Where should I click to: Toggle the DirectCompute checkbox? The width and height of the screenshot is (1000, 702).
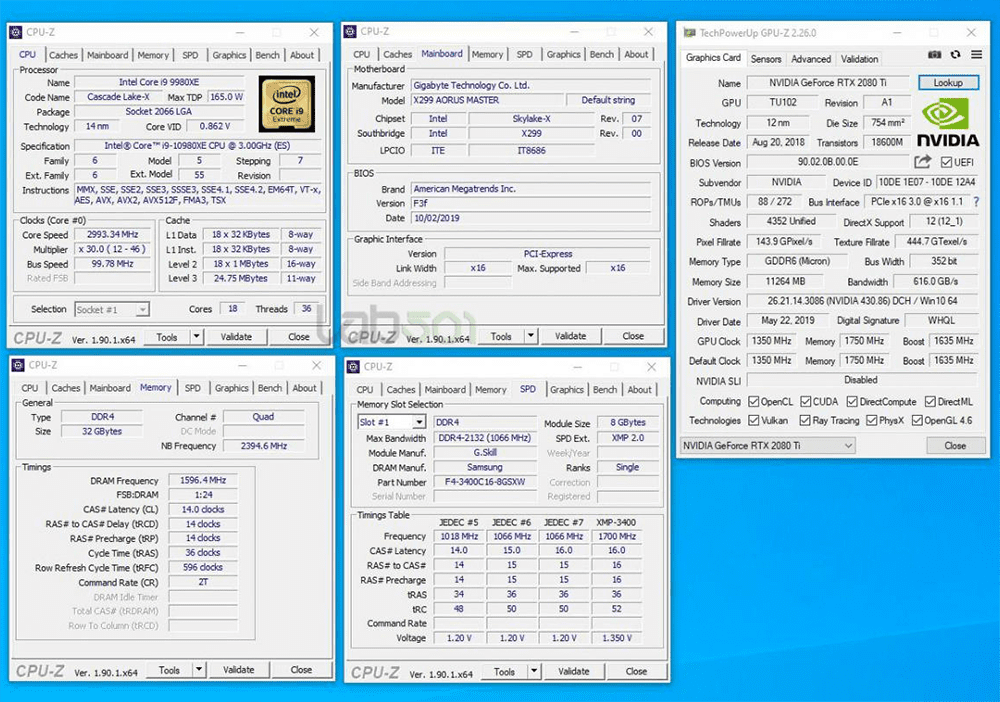click(x=852, y=401)
